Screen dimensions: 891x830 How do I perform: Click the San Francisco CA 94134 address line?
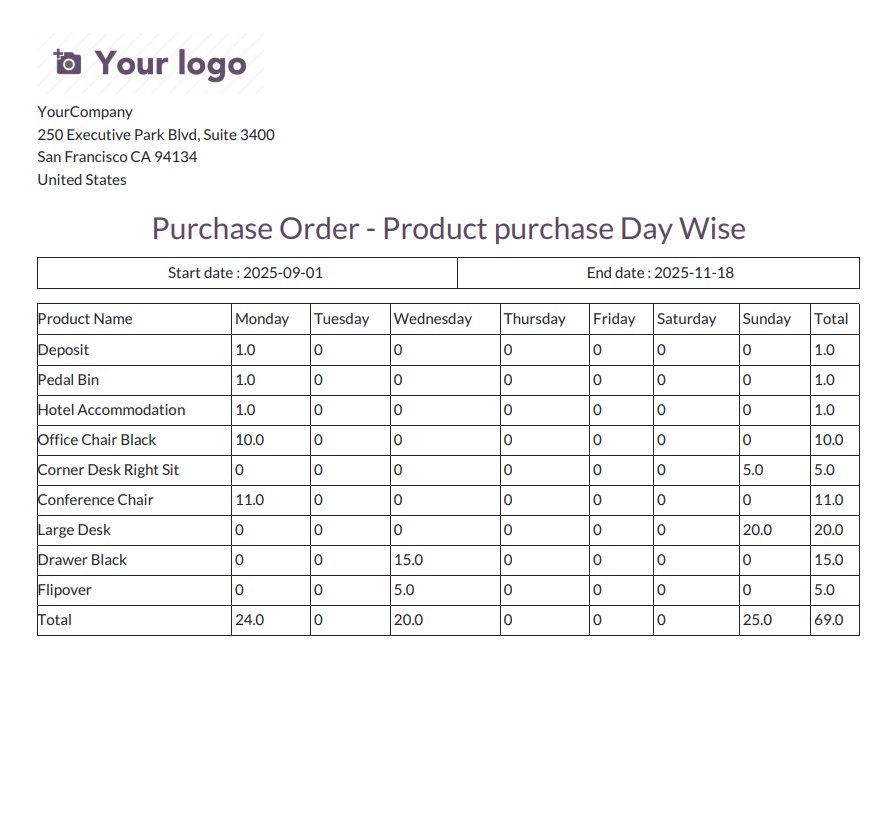pos(117,157)
